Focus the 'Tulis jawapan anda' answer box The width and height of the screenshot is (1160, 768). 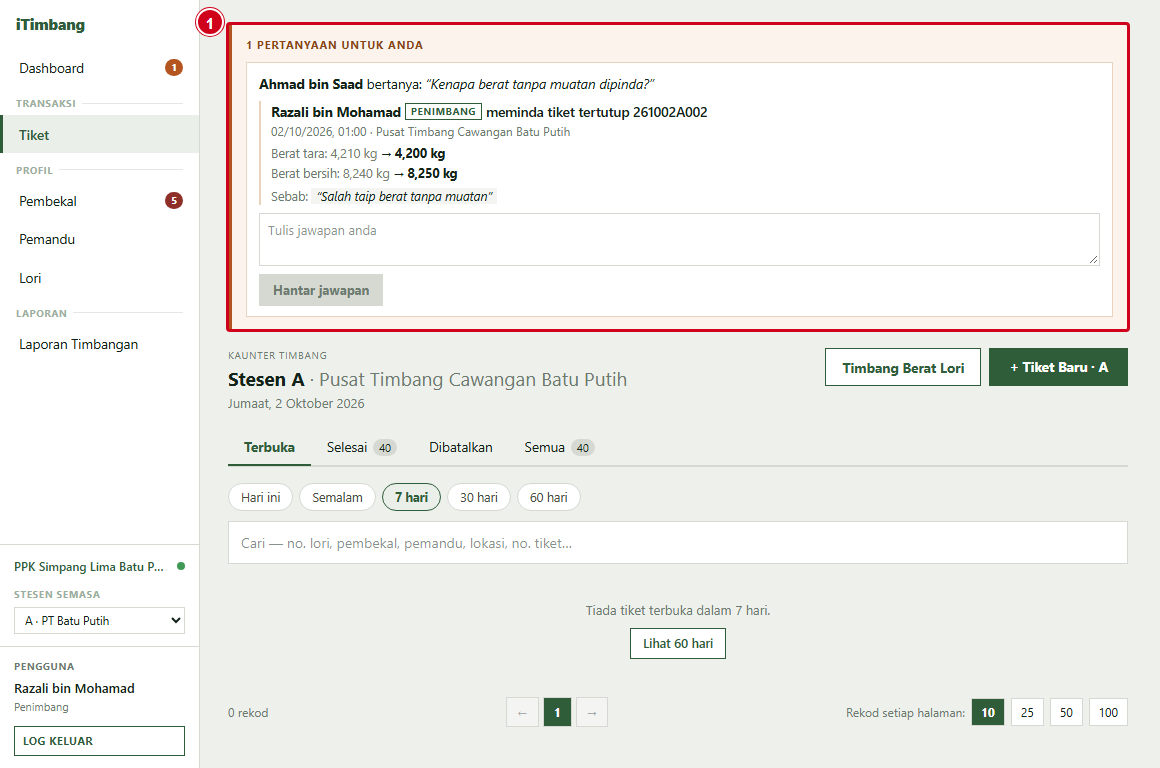click(679, 240)
